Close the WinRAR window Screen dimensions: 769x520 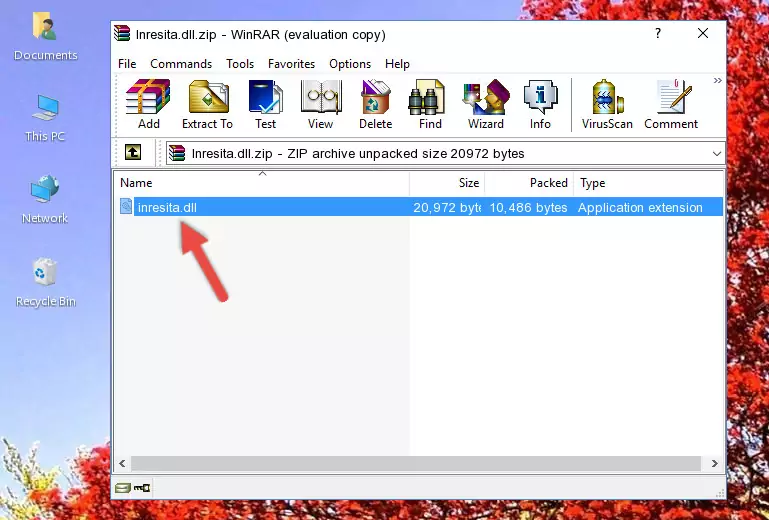point(703,33)
